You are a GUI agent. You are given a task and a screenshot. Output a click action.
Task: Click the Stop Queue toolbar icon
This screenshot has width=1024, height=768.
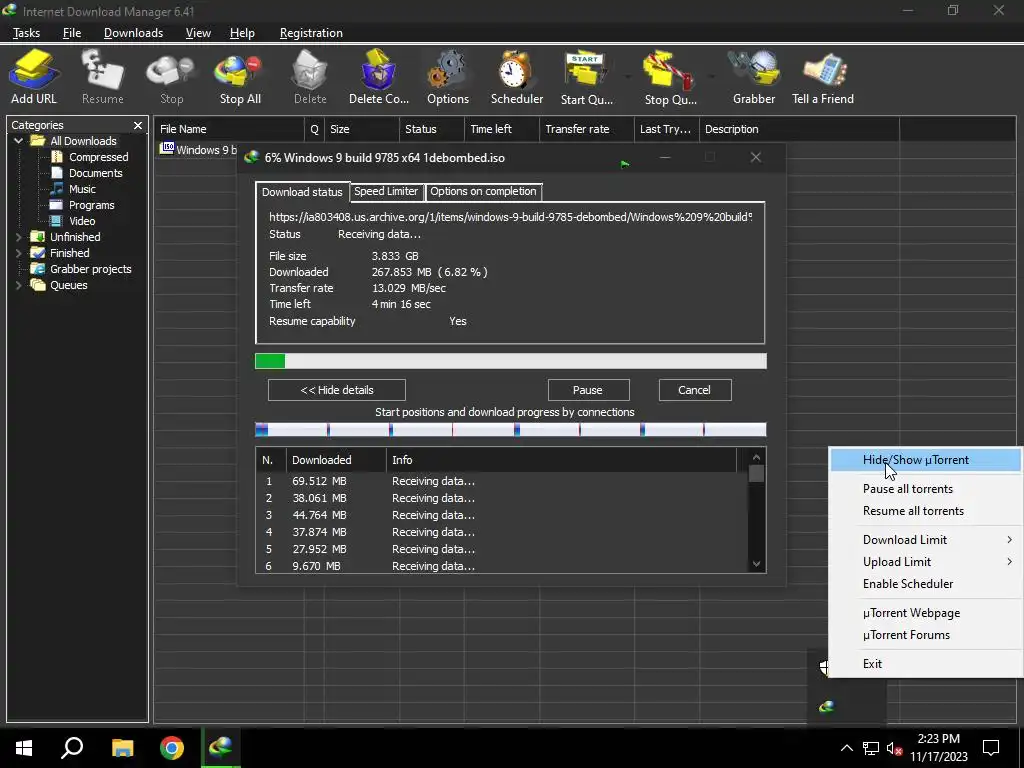coord(670,77)
